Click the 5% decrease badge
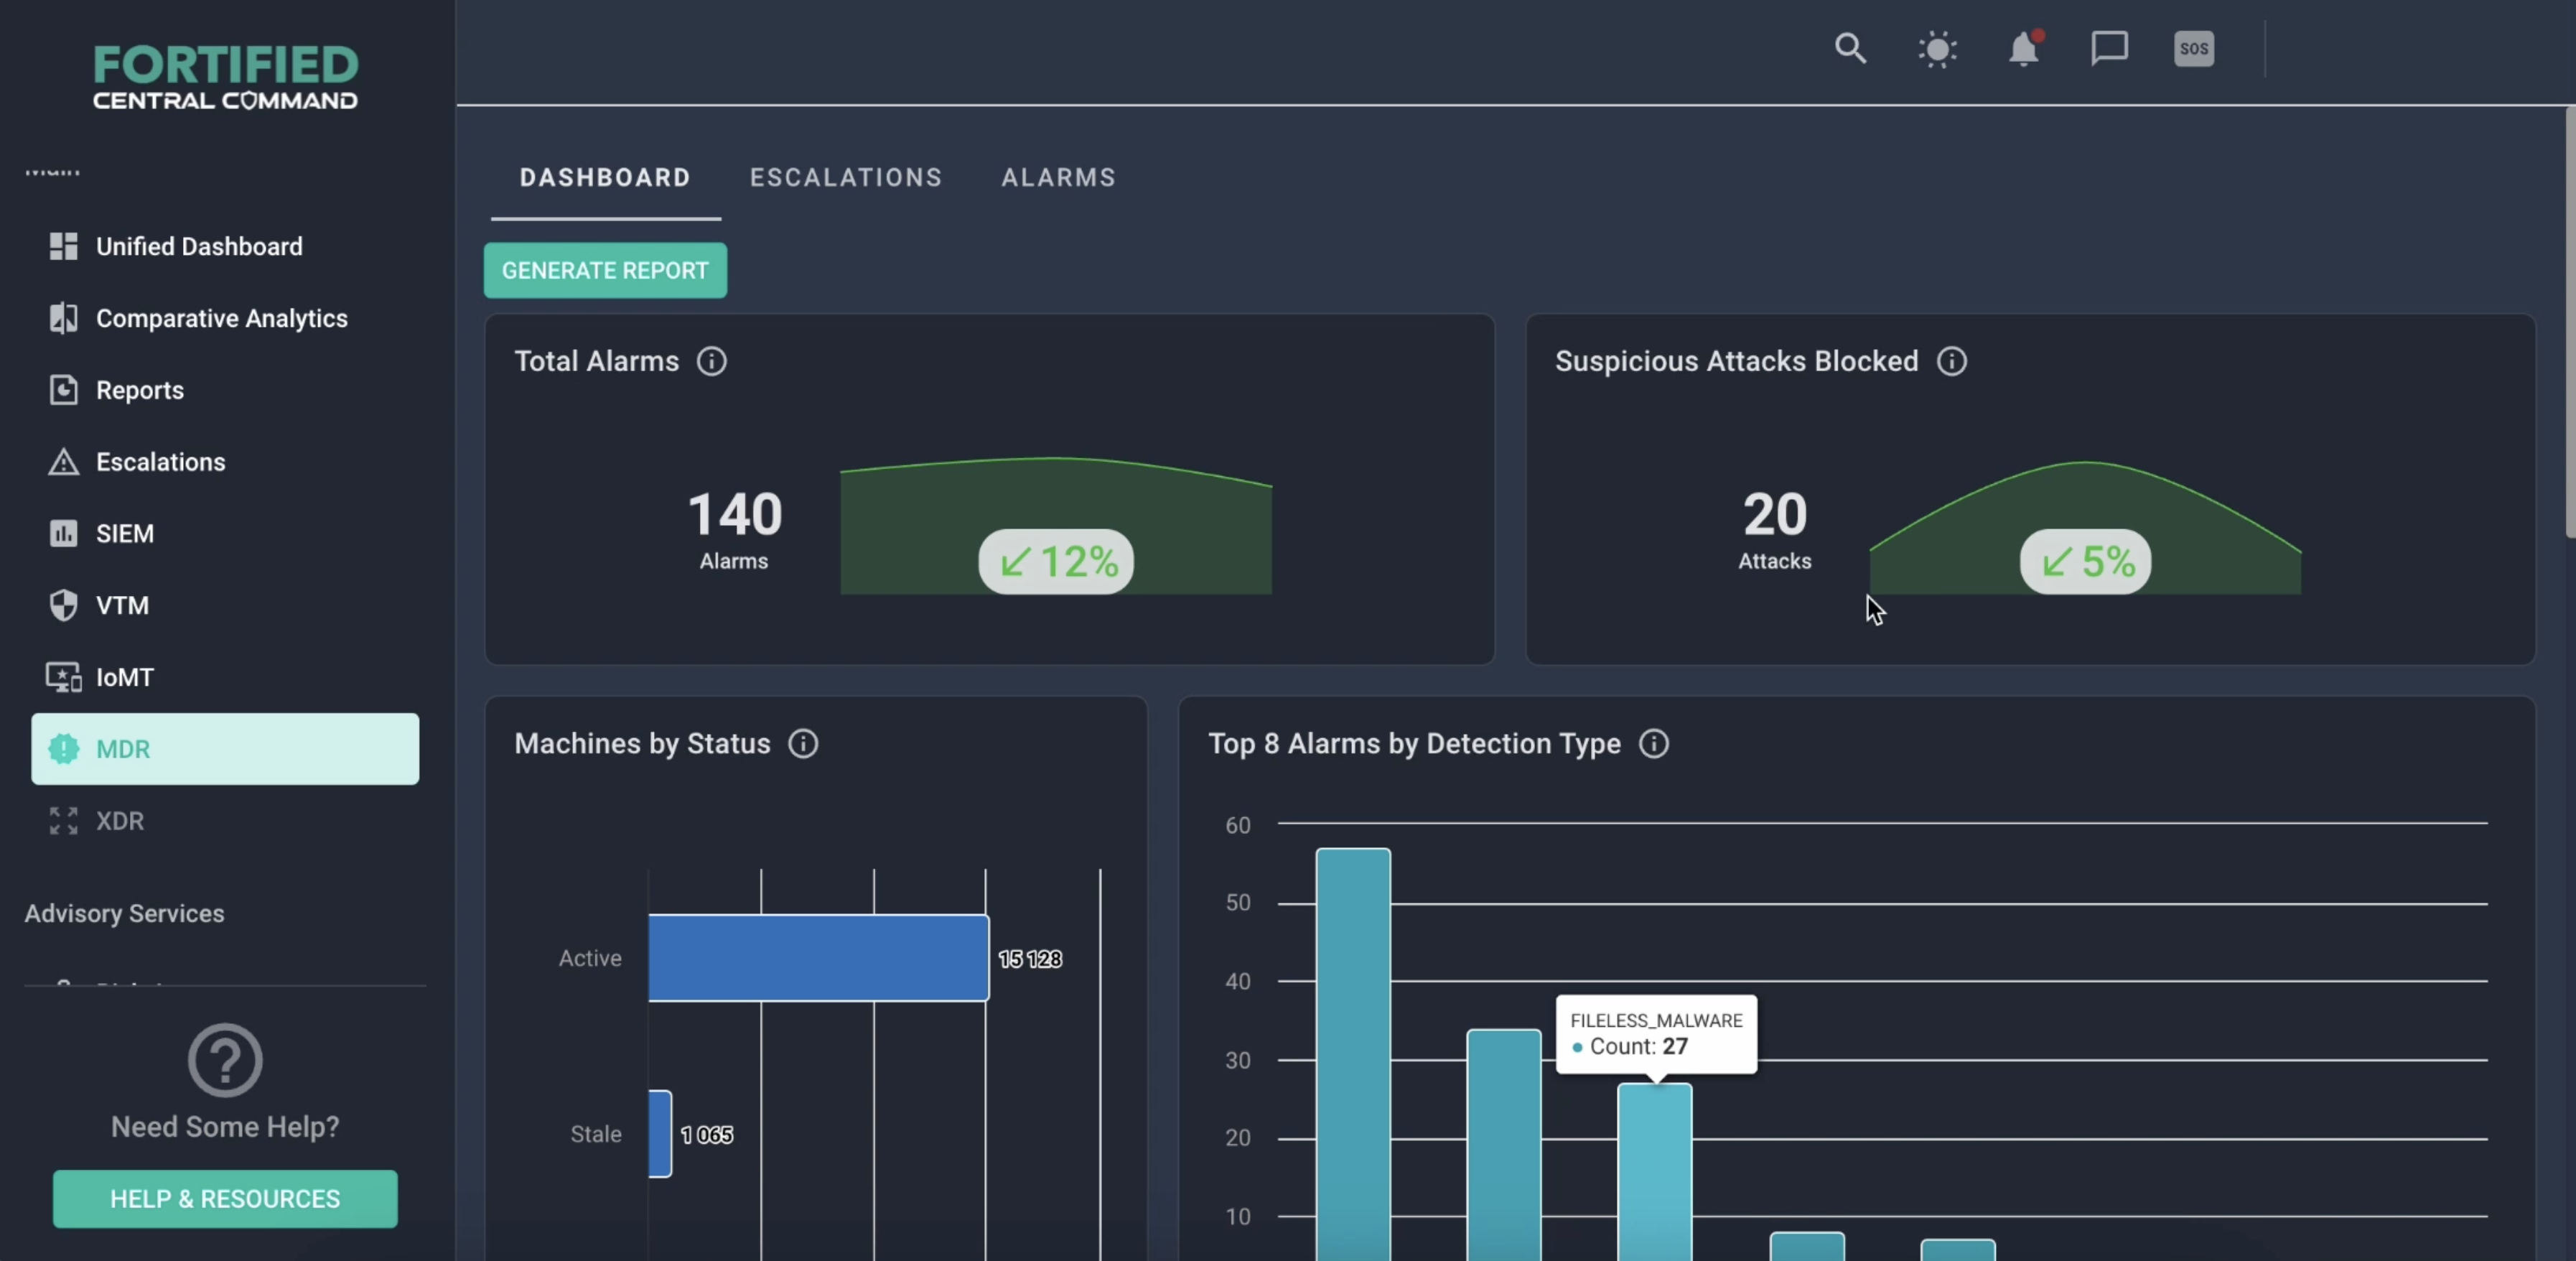This screenshot has height=1261, width=2576. [x=2085, y=561]
